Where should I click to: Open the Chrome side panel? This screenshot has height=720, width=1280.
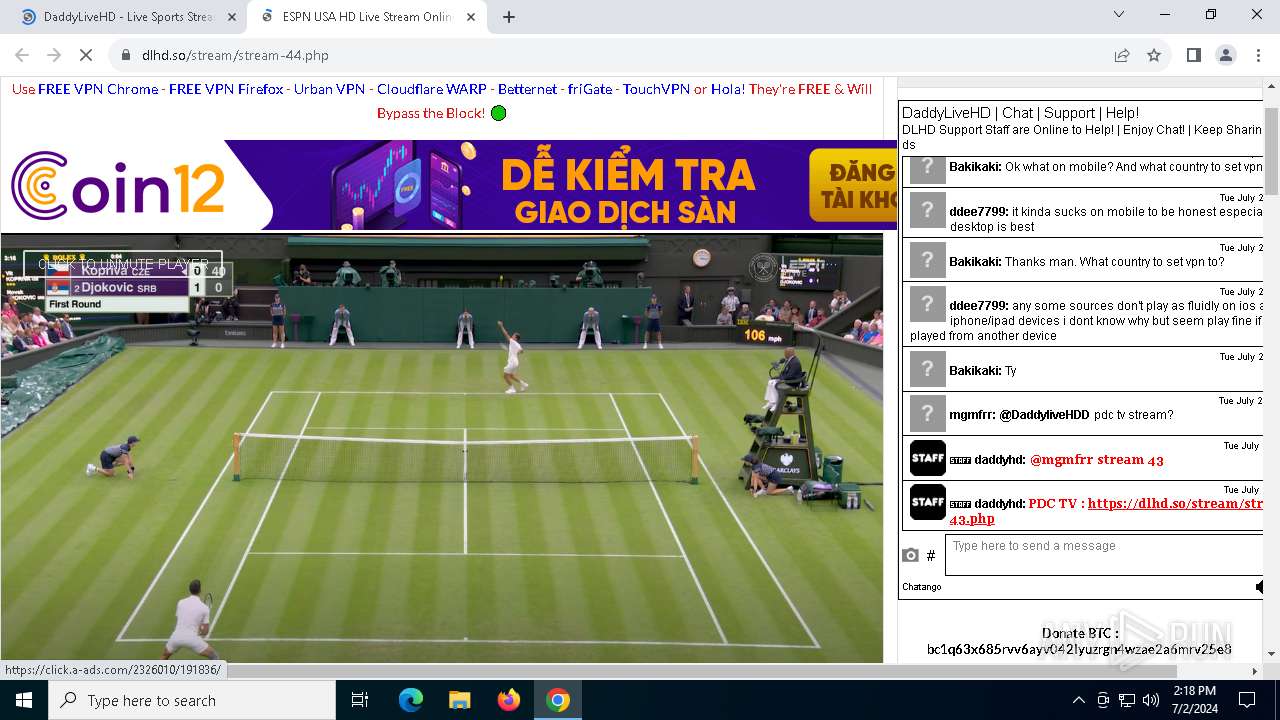pos(1193,55)
